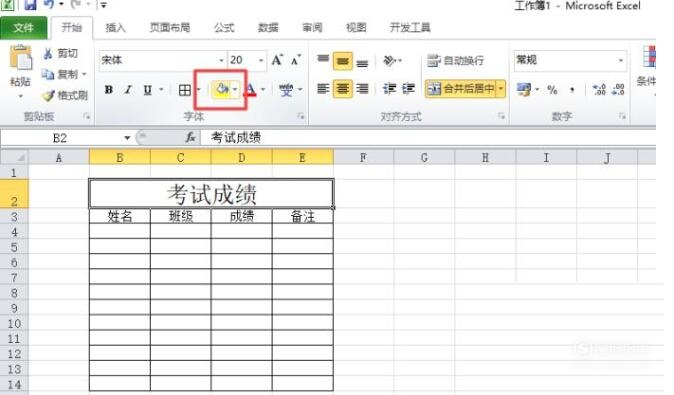Open the 公式 ribbon tab

224,28
